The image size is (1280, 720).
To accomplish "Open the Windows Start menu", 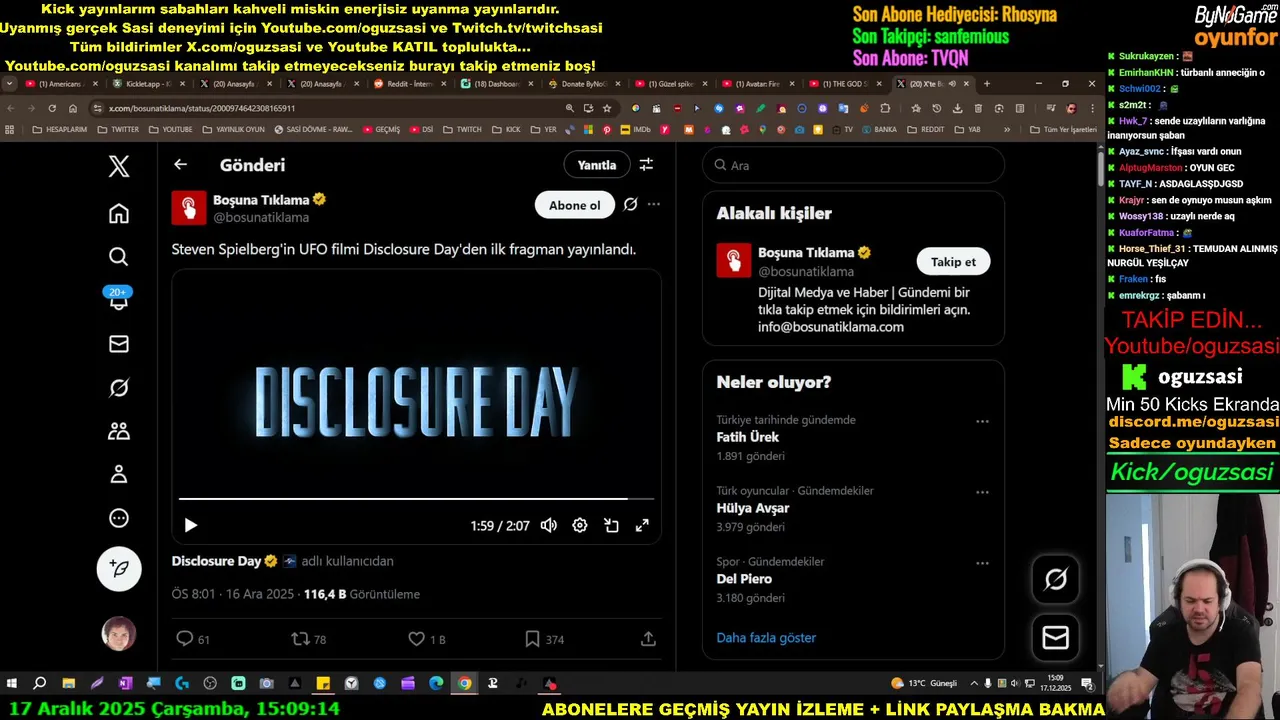I will [x=12, y=683].
